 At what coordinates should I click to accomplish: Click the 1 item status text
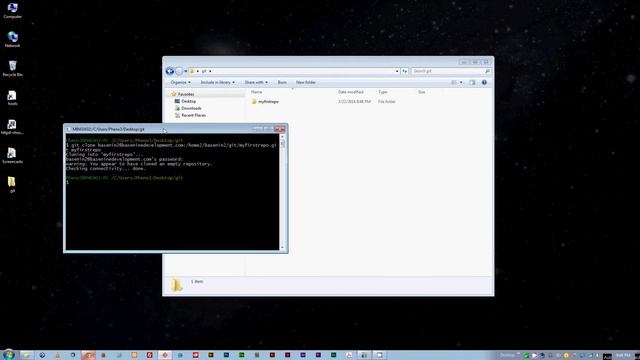coord(197,282)
